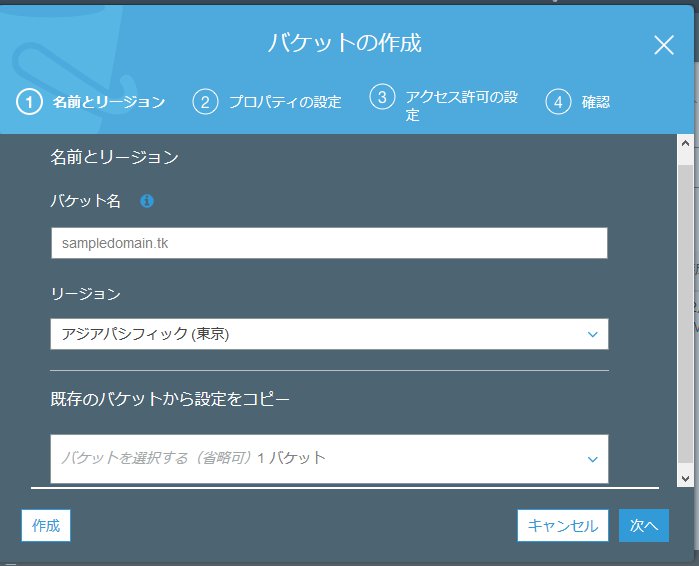Screen dimensions: 699x566
Task: Click the step 3 circle icon
Action: [381, 97]
